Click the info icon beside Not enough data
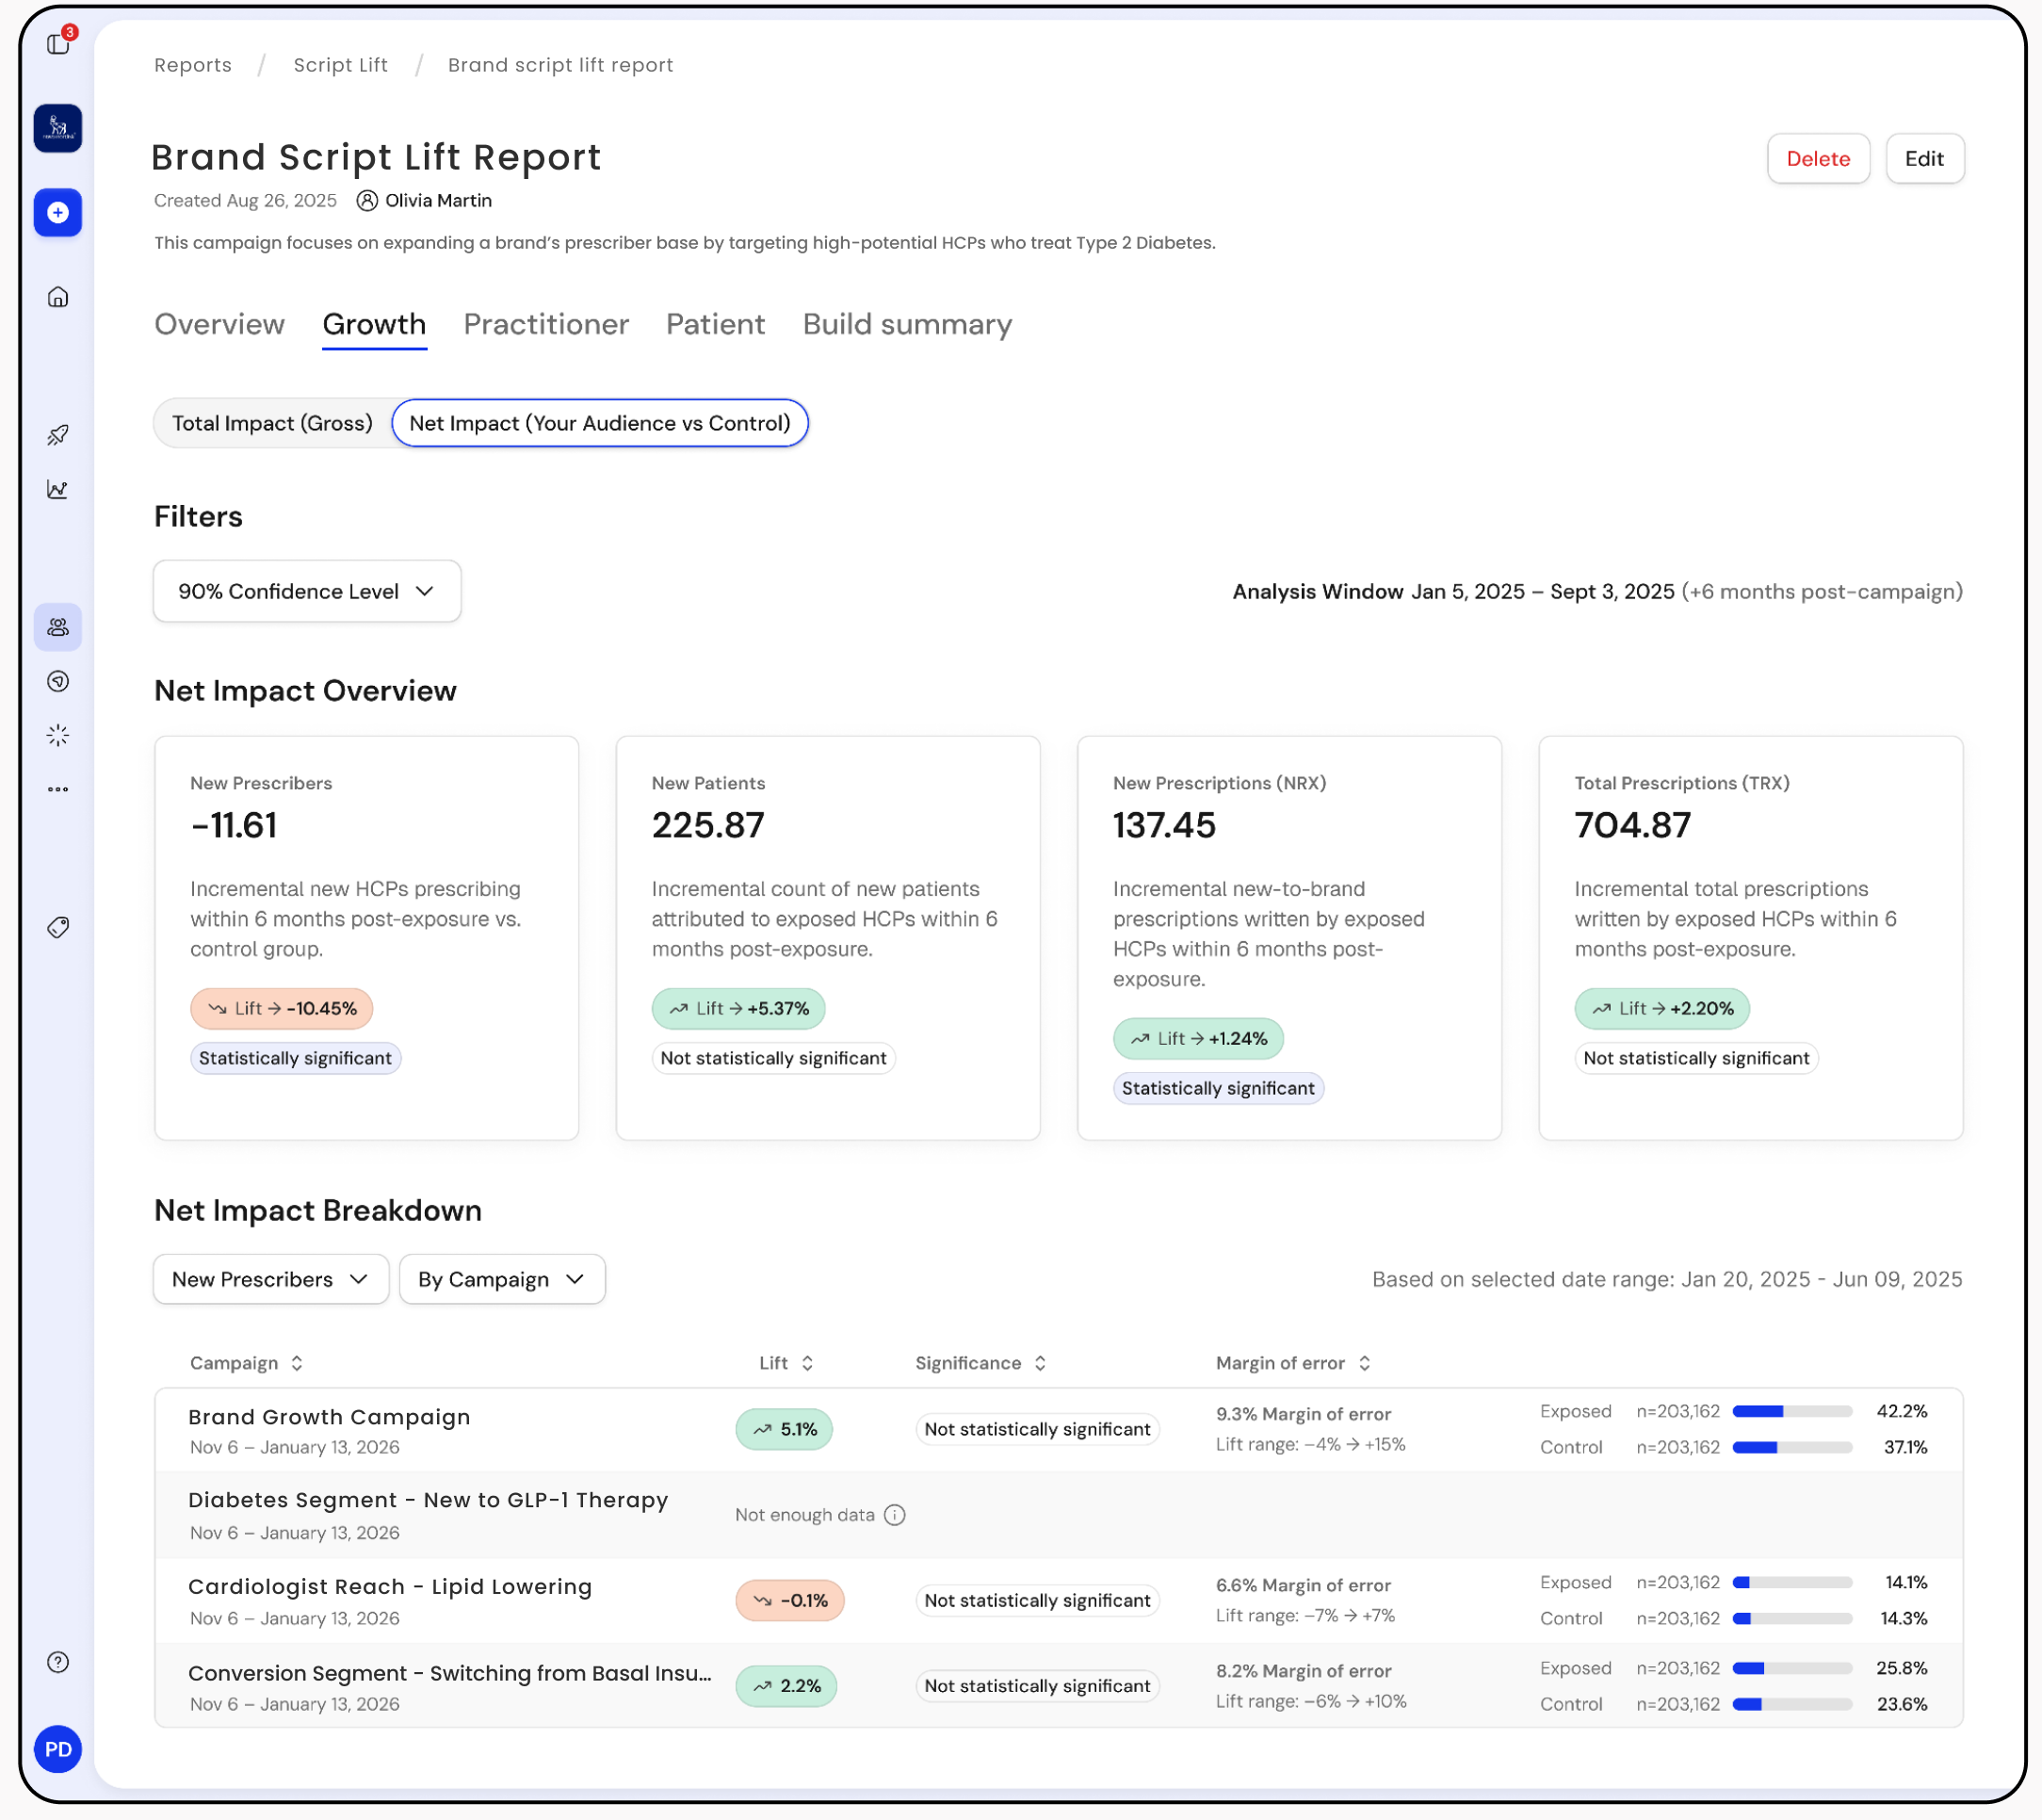 pos(895,1515)
